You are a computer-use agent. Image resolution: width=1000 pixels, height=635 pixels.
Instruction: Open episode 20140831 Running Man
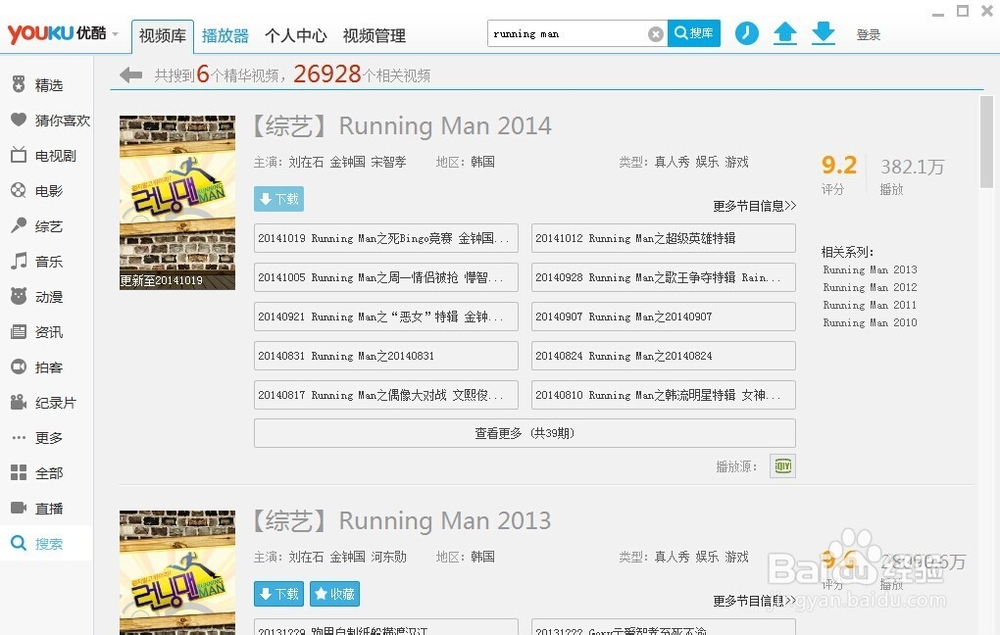386,356
